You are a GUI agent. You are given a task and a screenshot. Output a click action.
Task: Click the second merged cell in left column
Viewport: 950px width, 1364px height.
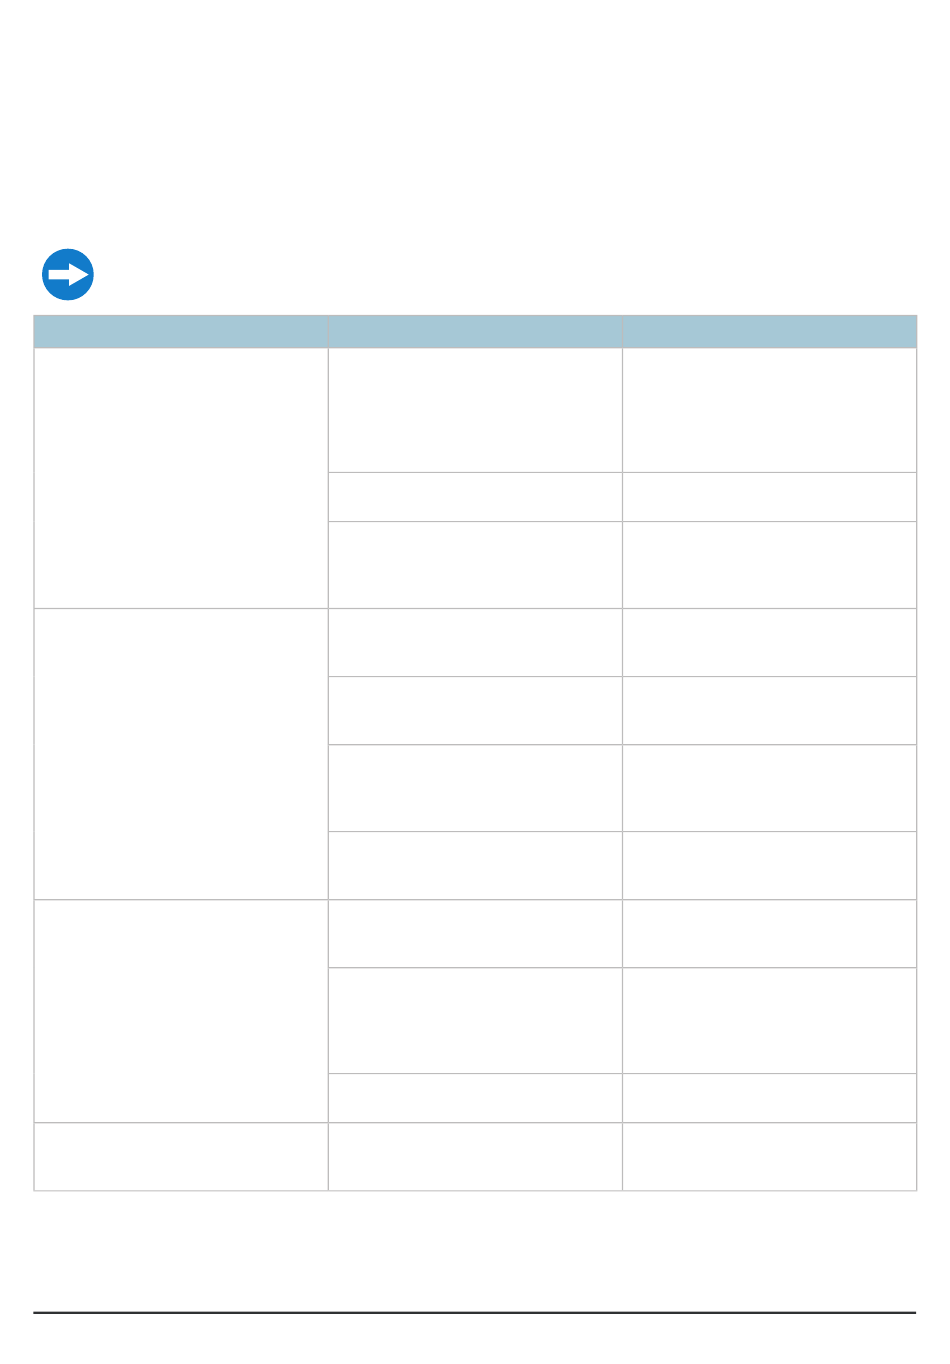pyautogui.click(x=181, y=754)
